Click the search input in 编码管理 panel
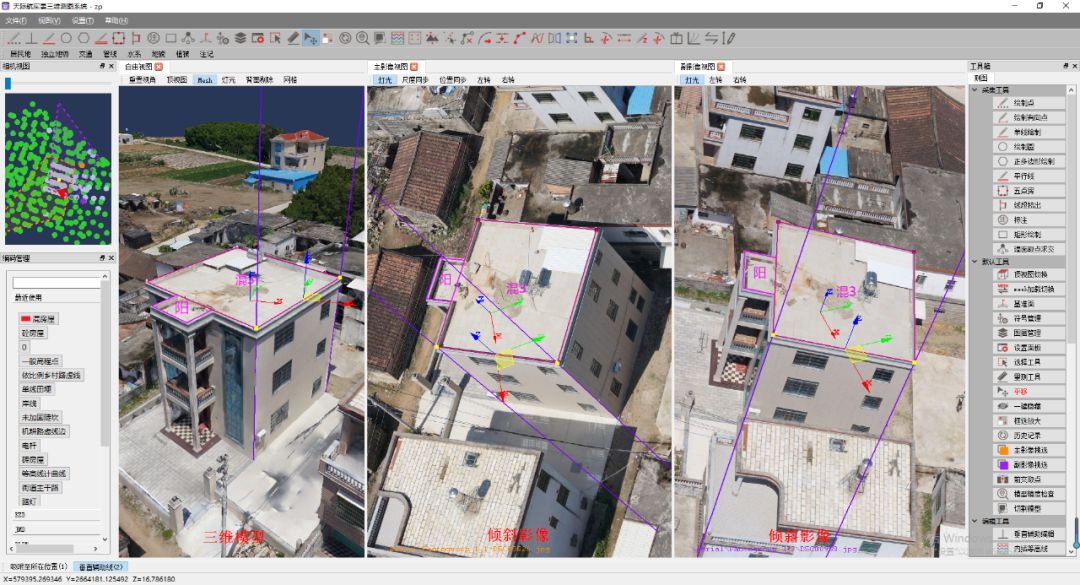Screen dimensions: 1080x585 tap(56, 283)
